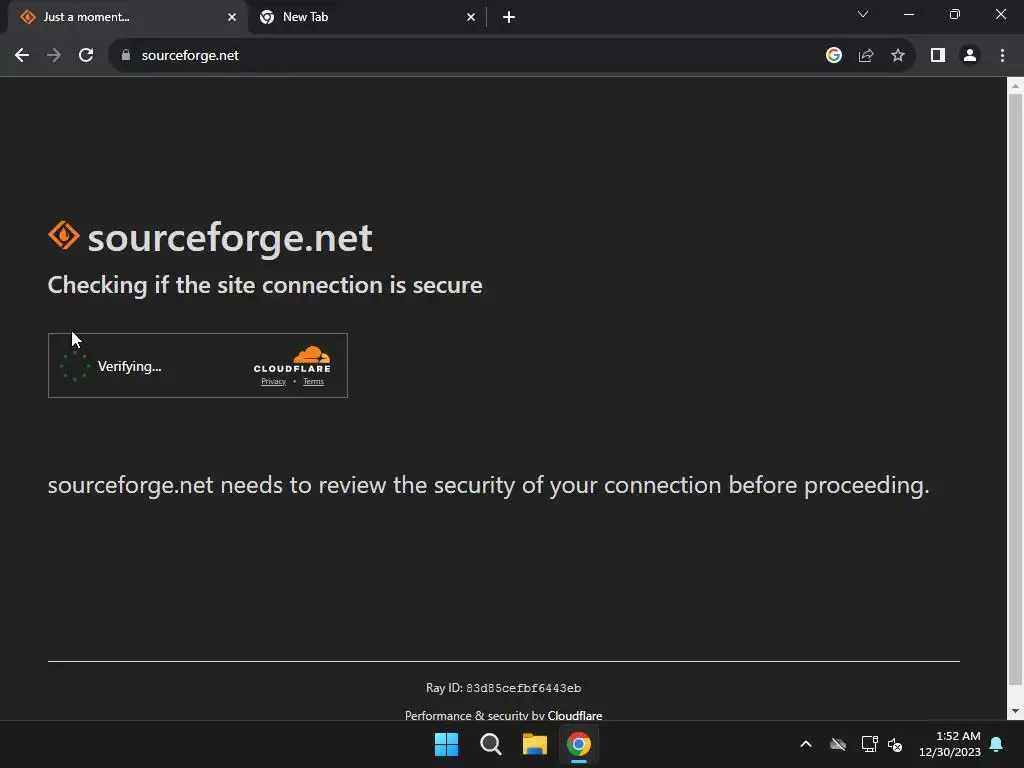The height and width of the screenshot is (768, 1024).
Task: Open the clock and date flyout
Action: coord(950,744)
